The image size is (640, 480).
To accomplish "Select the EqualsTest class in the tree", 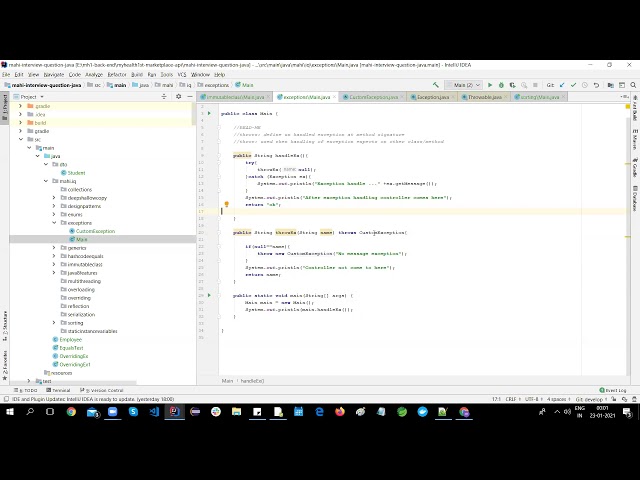I will [71, 348].
